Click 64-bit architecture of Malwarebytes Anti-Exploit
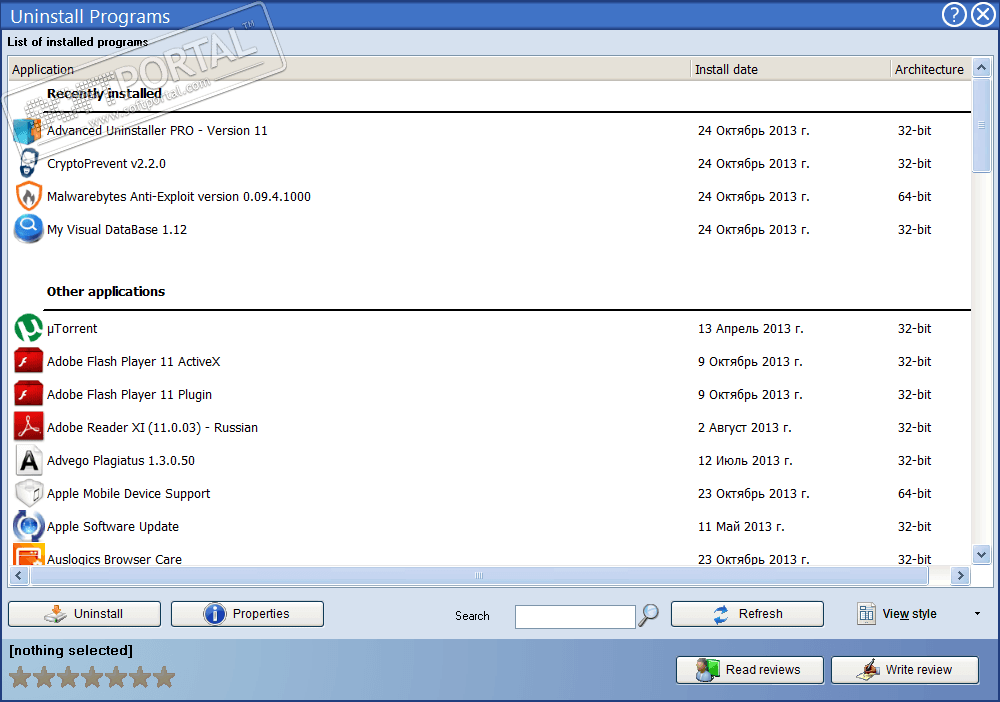This screenshot has width=1000, height=702. 915,197
